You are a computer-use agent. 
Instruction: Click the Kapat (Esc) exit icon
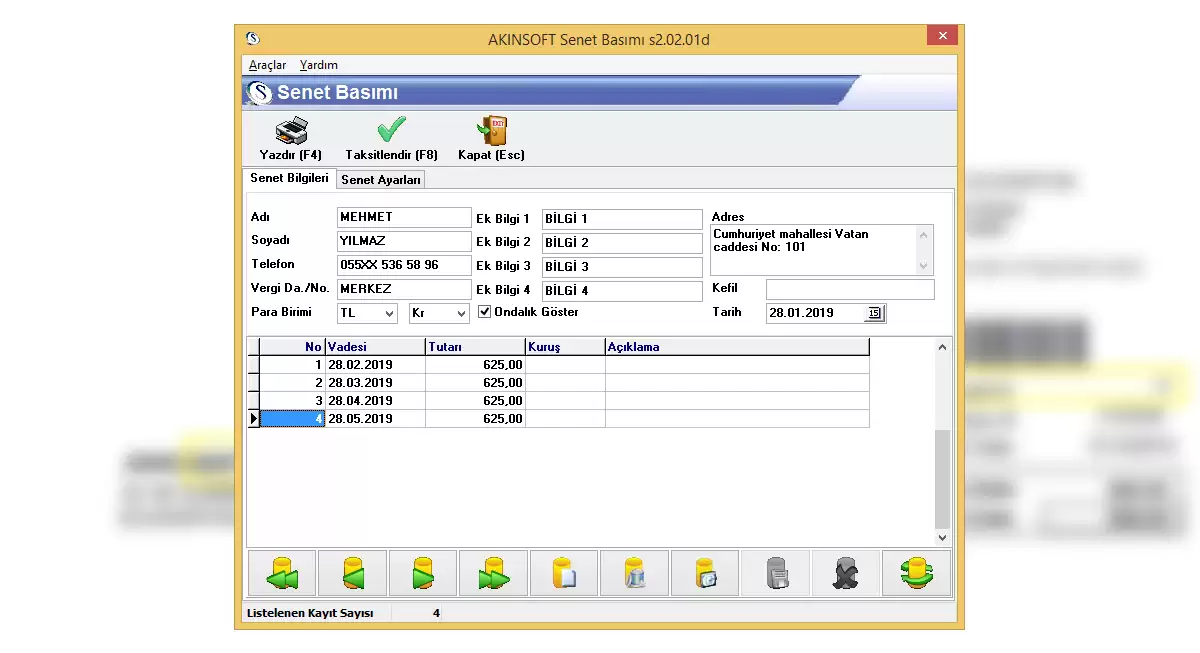pyautogui.click(x=491, y=131)
